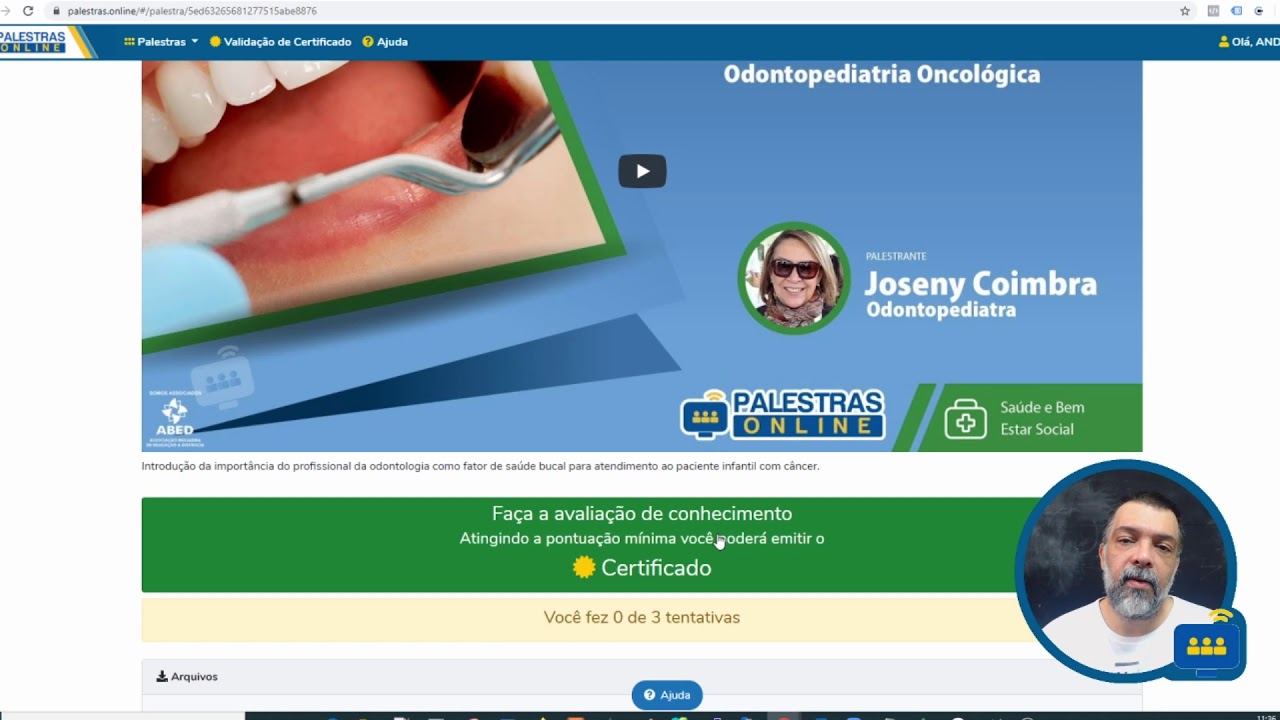Start the Faça a avaliação de conhecimento test
The width and height of the screenshot is (1280, 720).
coord(642,544)
